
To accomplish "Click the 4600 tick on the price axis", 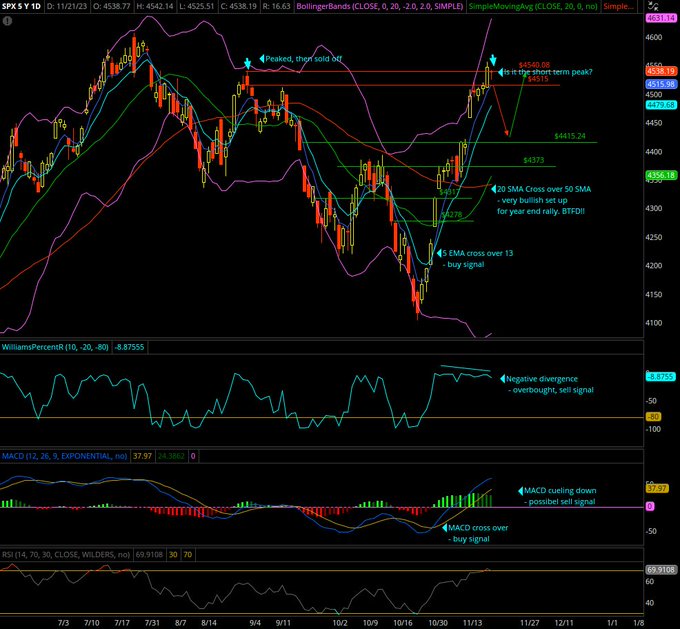I will (x=654, y=38).
